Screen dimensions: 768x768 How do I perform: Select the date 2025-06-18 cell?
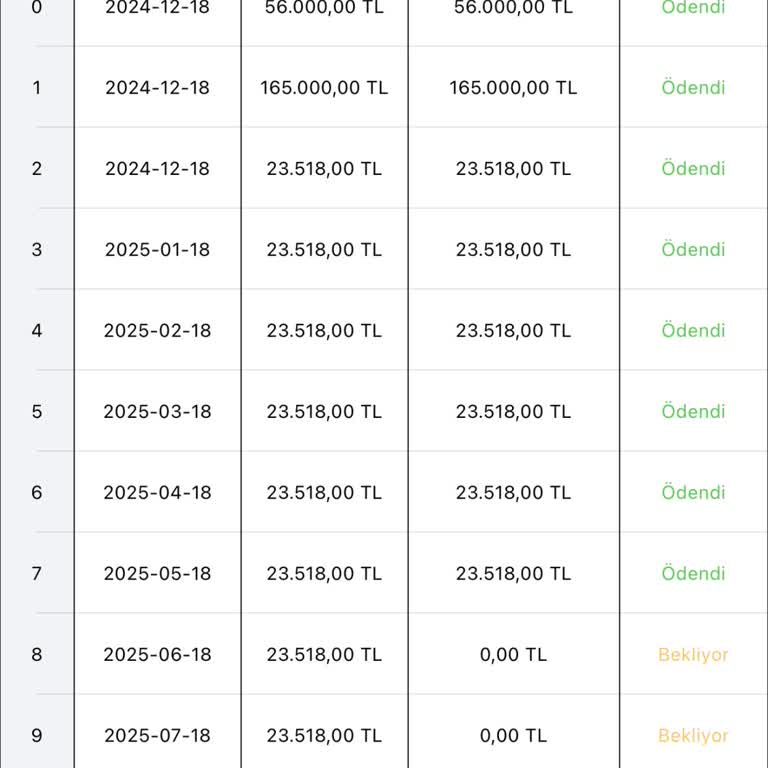click(x=157, y=655)
